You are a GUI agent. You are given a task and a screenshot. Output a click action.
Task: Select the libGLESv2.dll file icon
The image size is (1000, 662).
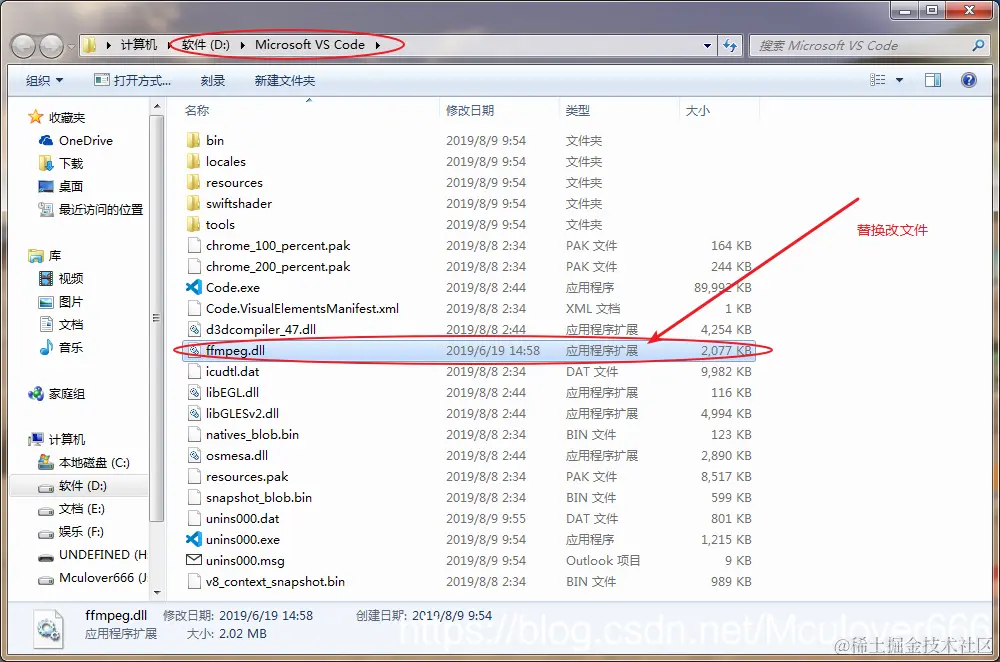[194, 413]
